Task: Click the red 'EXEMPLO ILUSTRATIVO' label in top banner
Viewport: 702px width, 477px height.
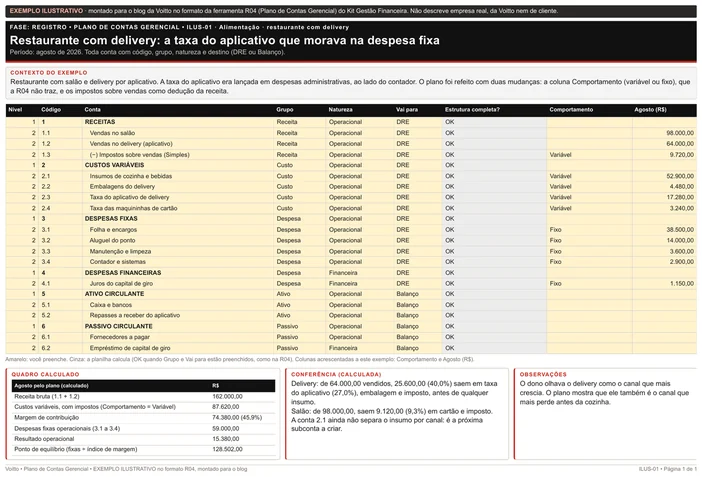Action: (47, 11)
